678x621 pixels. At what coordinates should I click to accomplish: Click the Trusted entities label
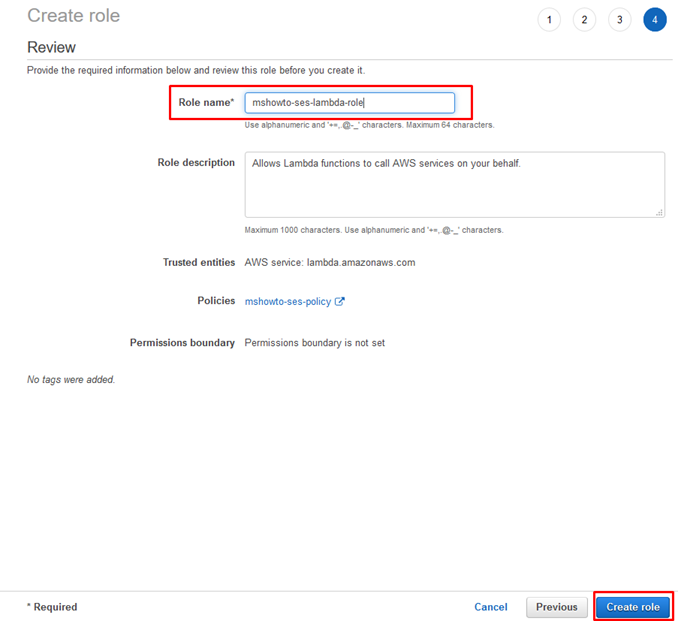pyautogui.click(x=199, y=262)
